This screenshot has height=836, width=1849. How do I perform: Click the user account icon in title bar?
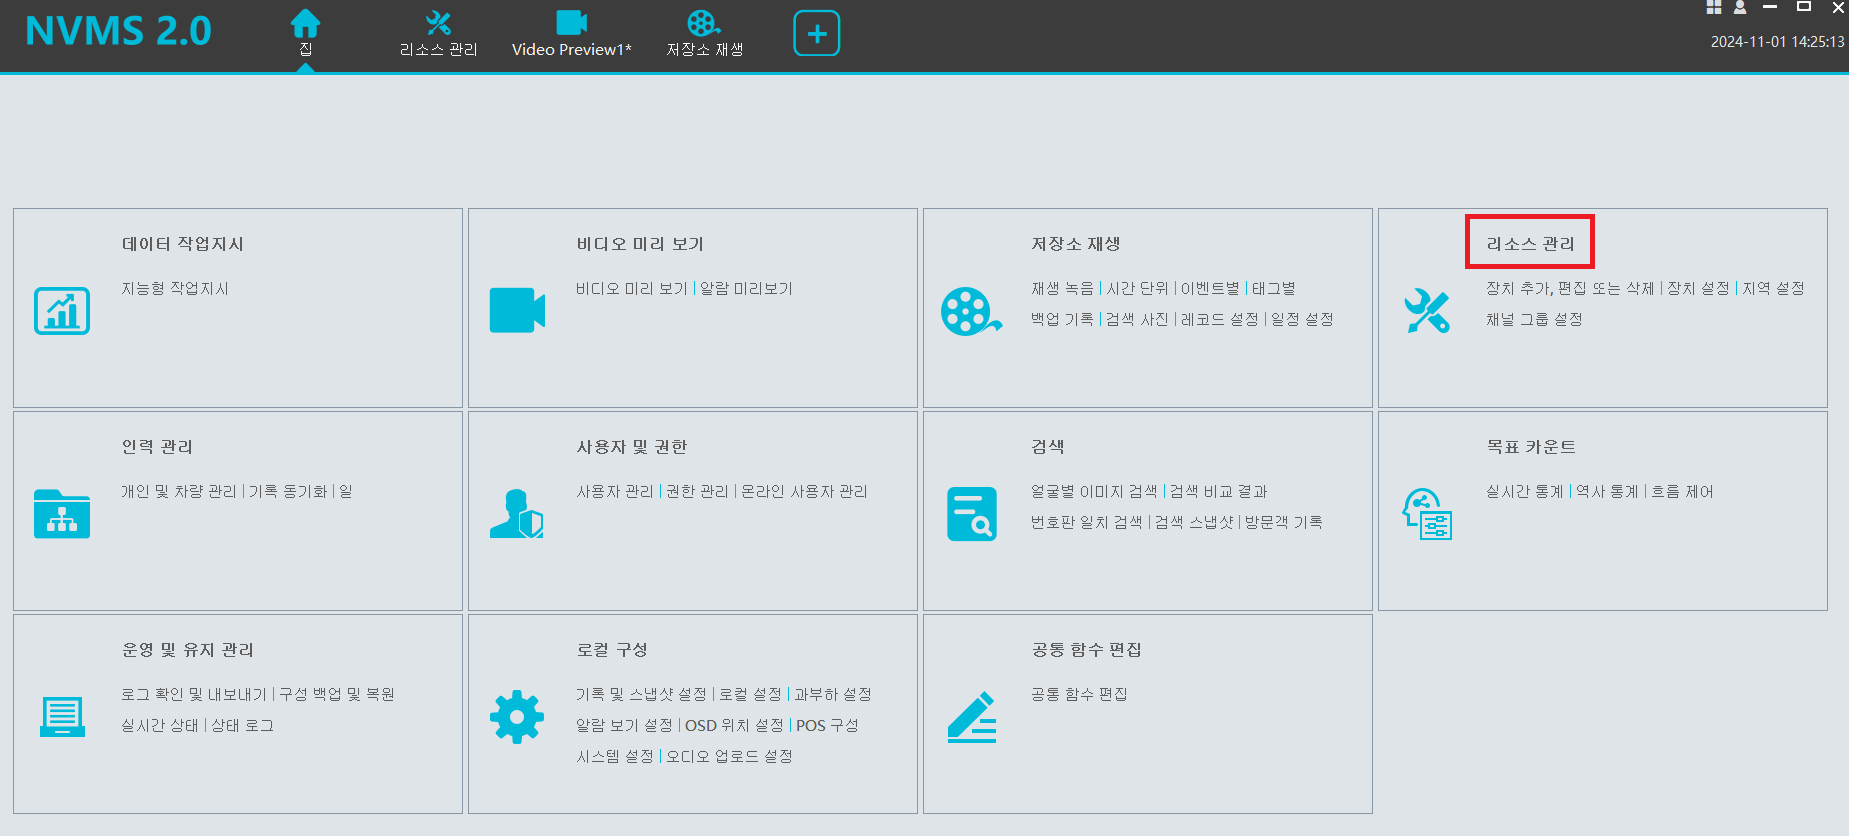[x=1740, y=8]
